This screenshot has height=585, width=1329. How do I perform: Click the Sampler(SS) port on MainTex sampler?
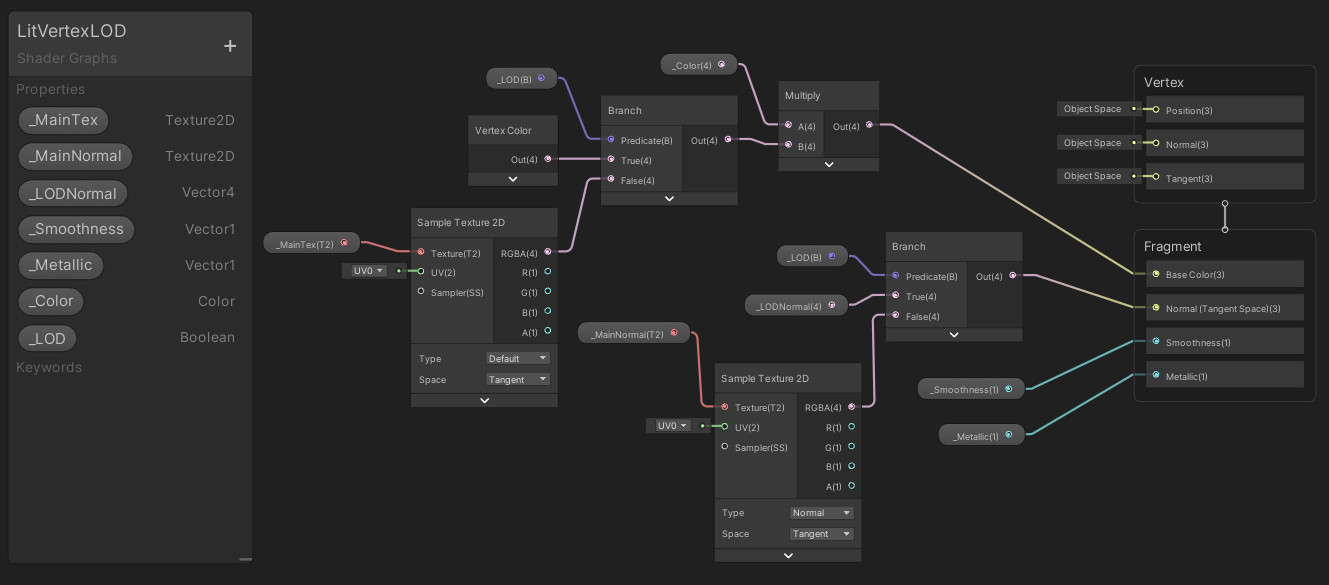[421, 292]
